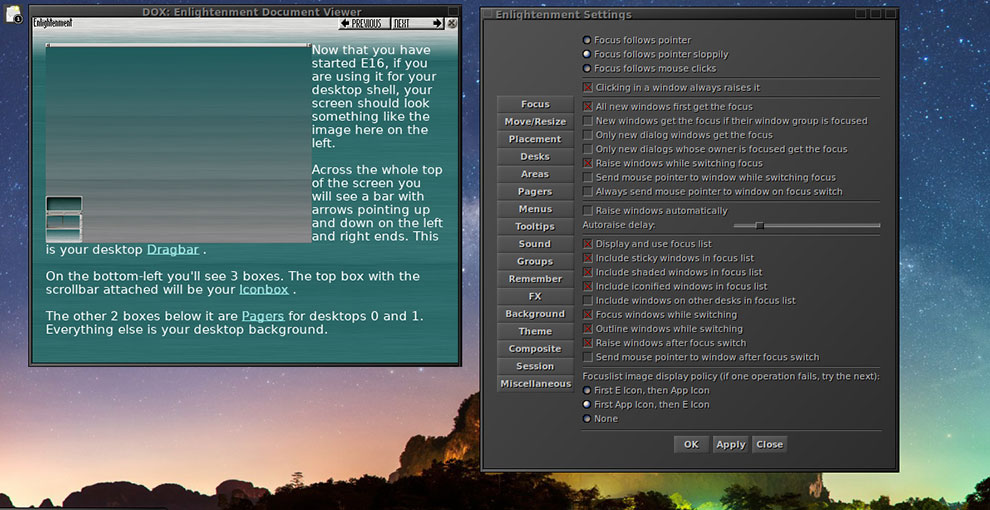Image resolution: width=990 pixels, height=510 pixels.
Task: Open the Miscellaneous settings tab
Action: pos(535,384)
